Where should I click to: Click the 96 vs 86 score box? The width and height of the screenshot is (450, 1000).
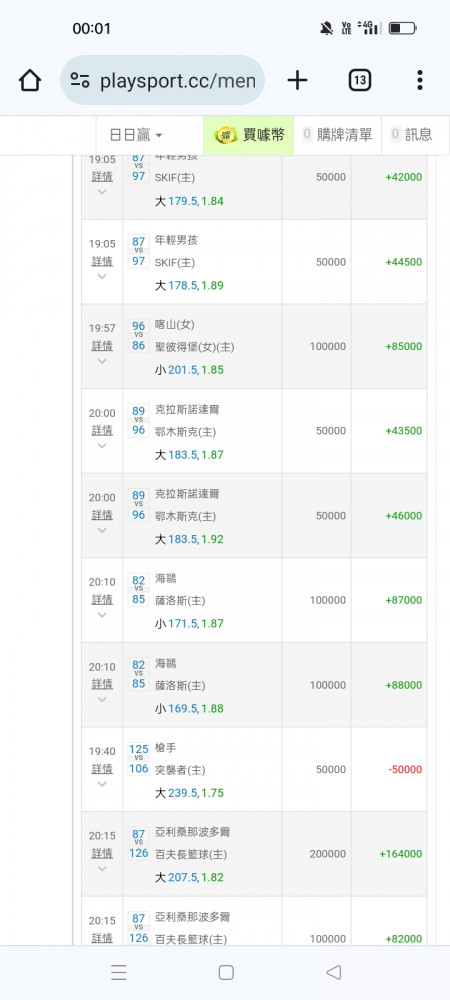tap(138, 336)
